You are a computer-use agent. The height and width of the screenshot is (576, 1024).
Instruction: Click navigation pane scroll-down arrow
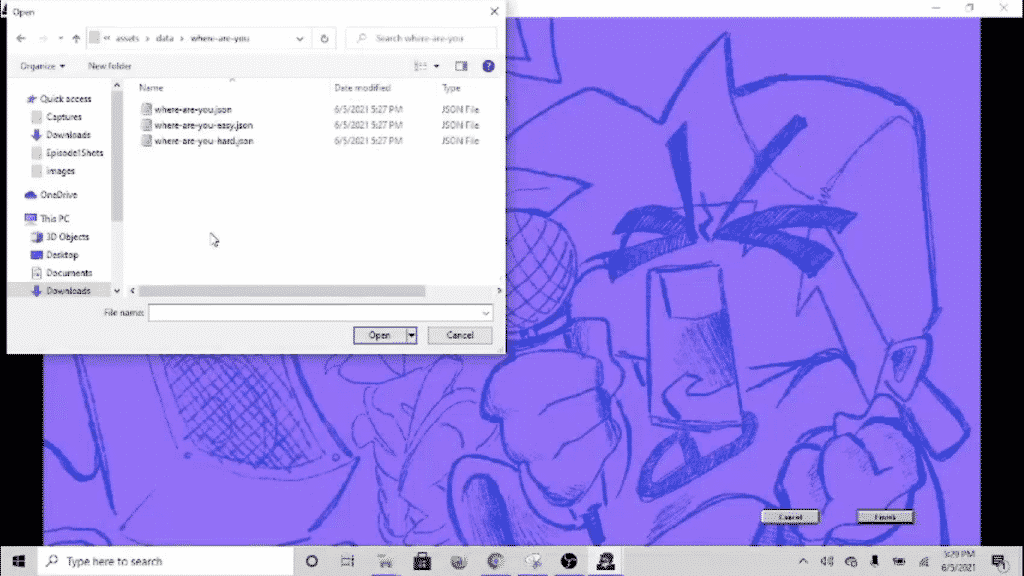click(117, 291)
